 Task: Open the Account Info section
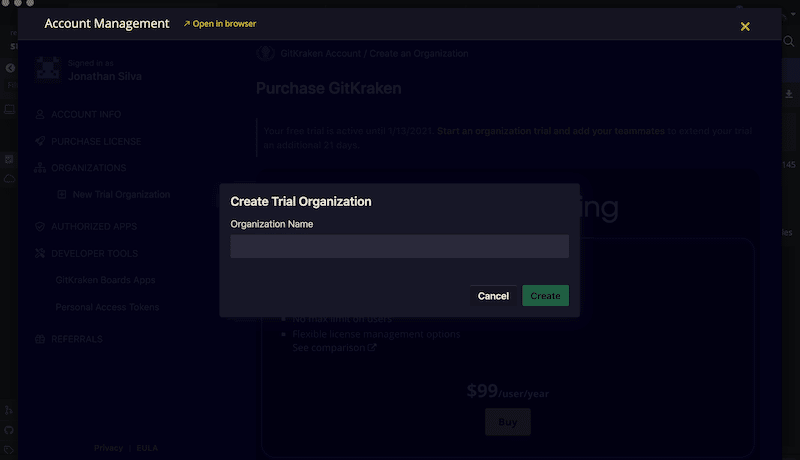pyautogui.click(x=86, y=114)
